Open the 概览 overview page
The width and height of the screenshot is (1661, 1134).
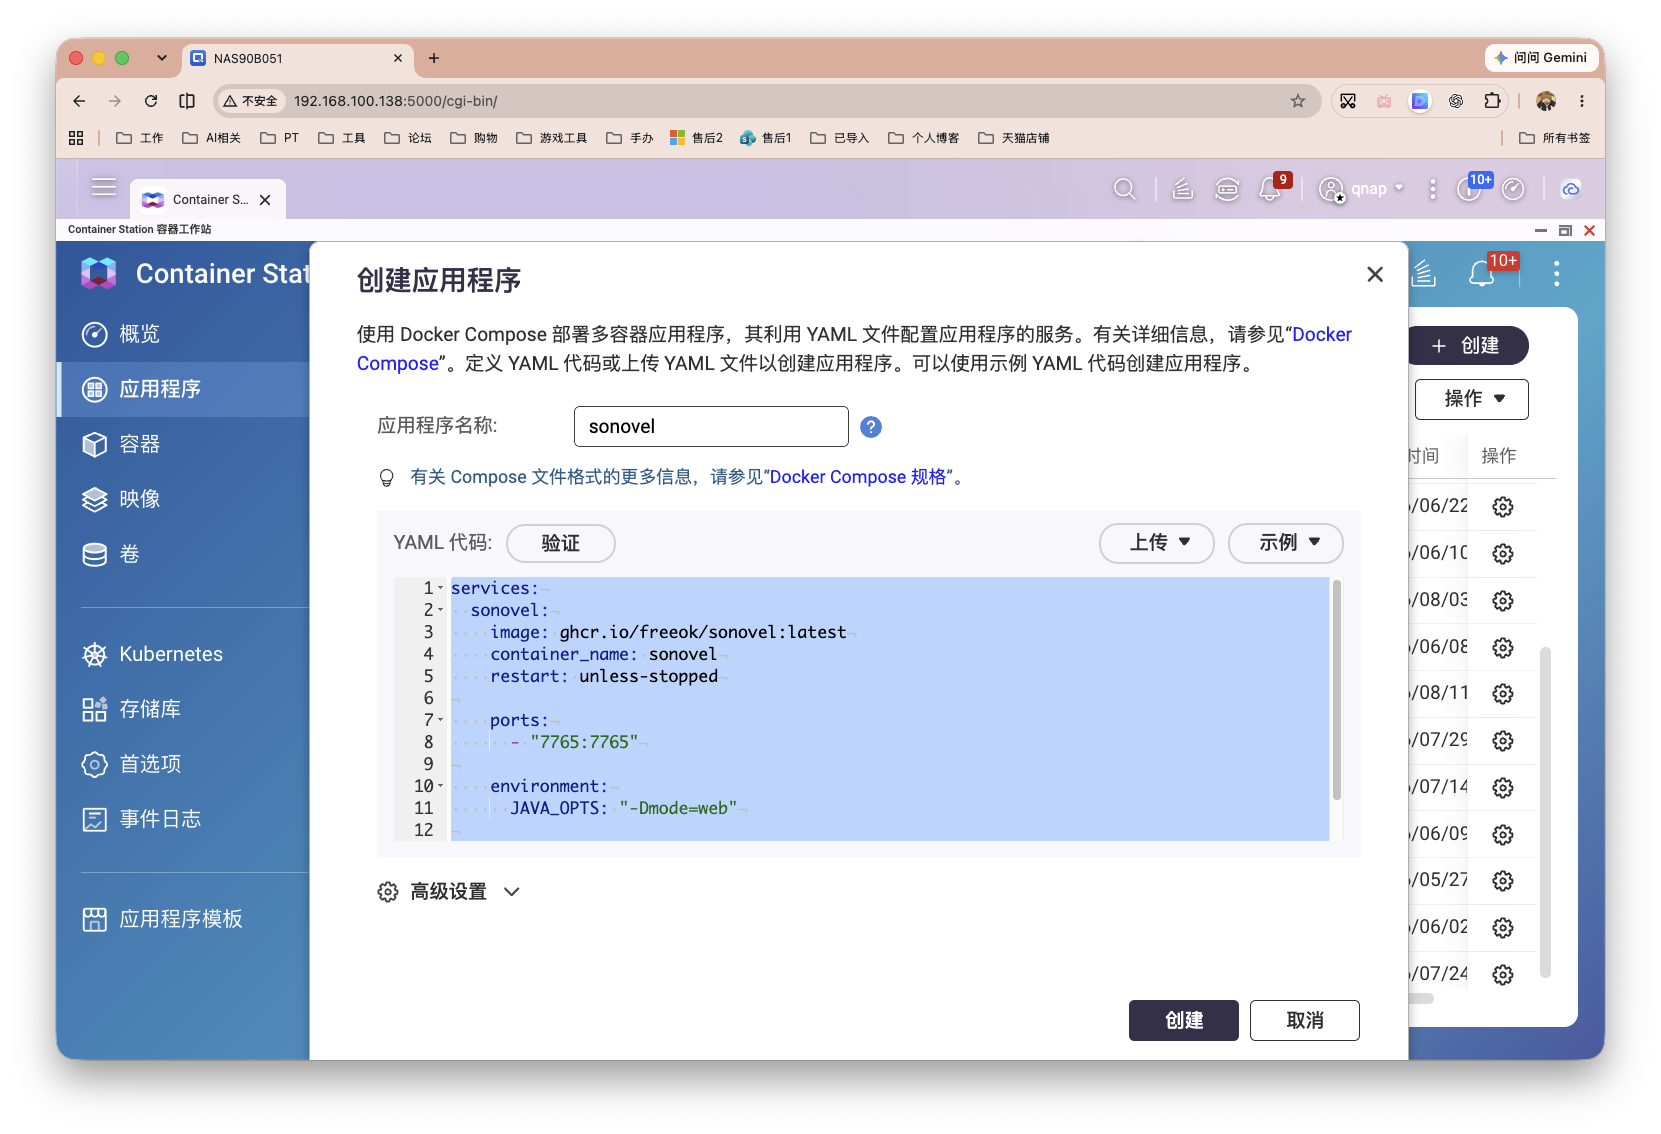click(x=183, y=334)
